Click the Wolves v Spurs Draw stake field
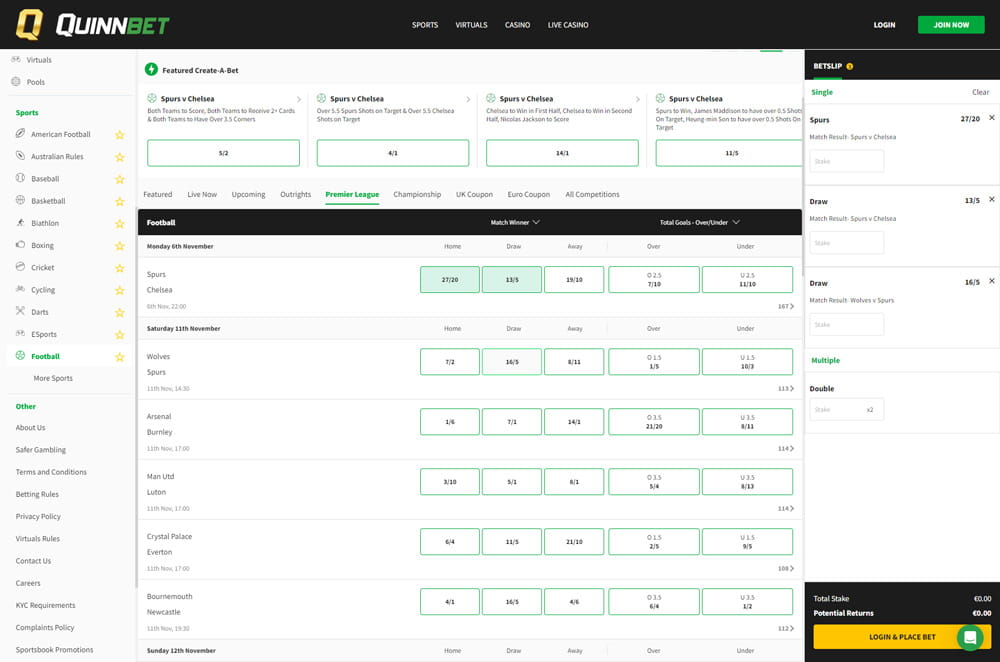The image size is (1000, 662). 847,325
